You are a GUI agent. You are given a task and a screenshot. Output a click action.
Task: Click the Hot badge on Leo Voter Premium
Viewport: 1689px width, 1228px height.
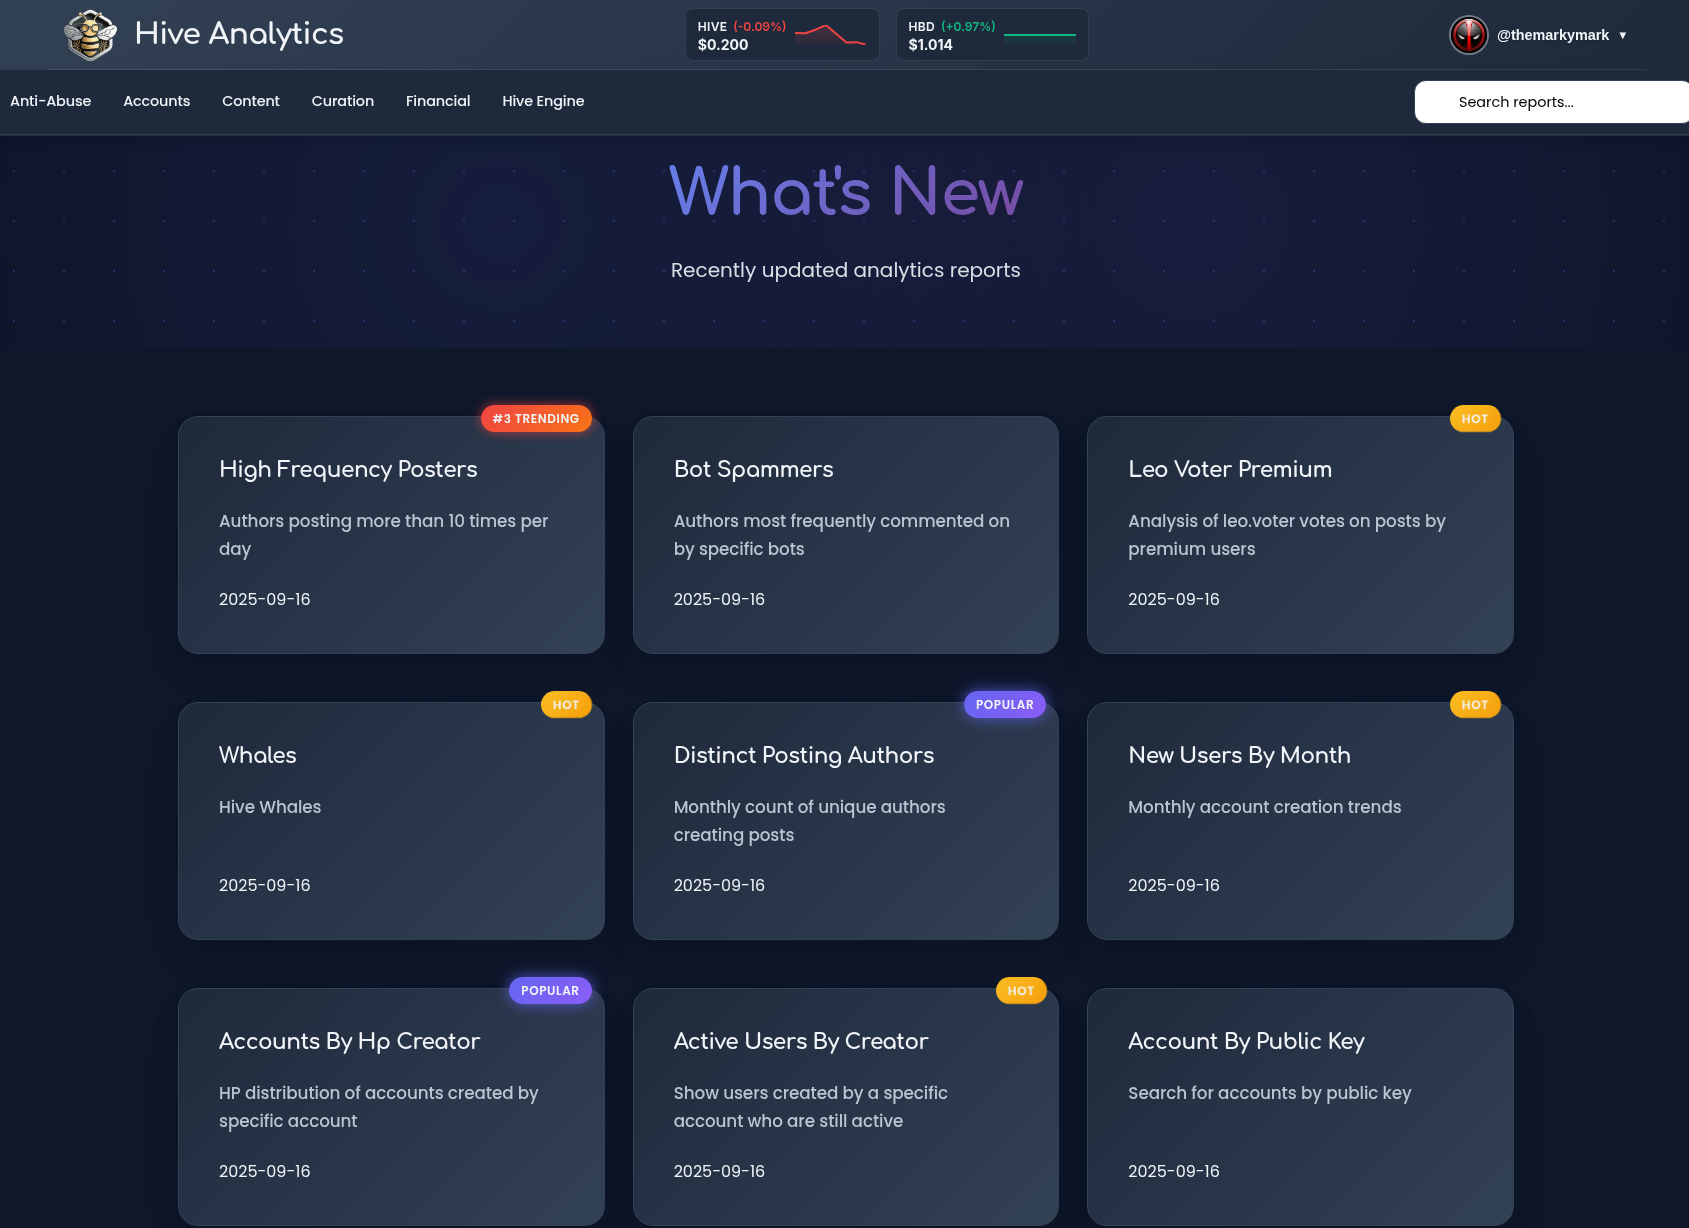(x=1474, y=419)
